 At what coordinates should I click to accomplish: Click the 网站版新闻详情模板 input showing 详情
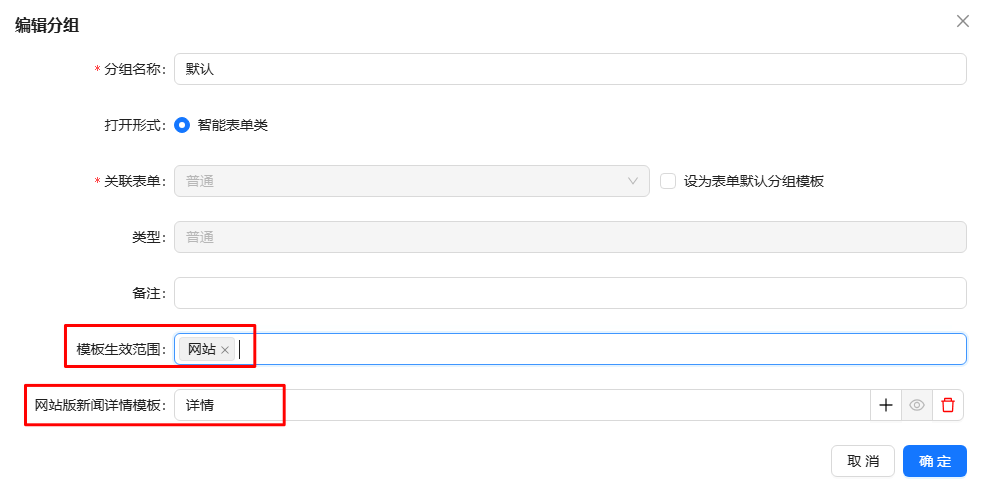pos(520,405)
